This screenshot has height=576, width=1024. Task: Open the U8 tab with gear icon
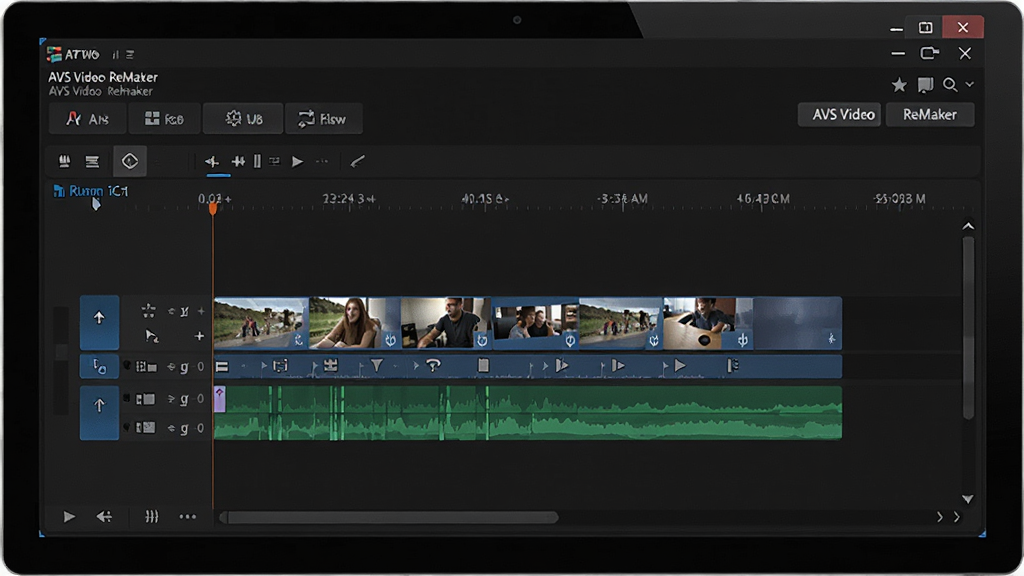point(243,119)
